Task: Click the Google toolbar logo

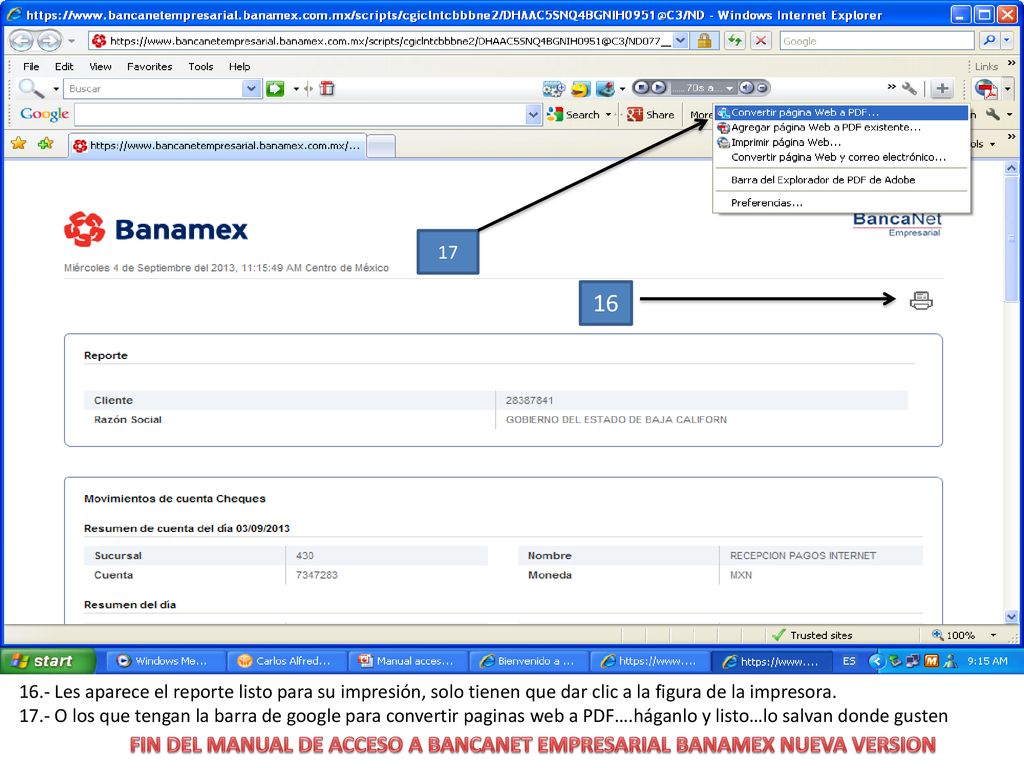Action: click(44, 114)
